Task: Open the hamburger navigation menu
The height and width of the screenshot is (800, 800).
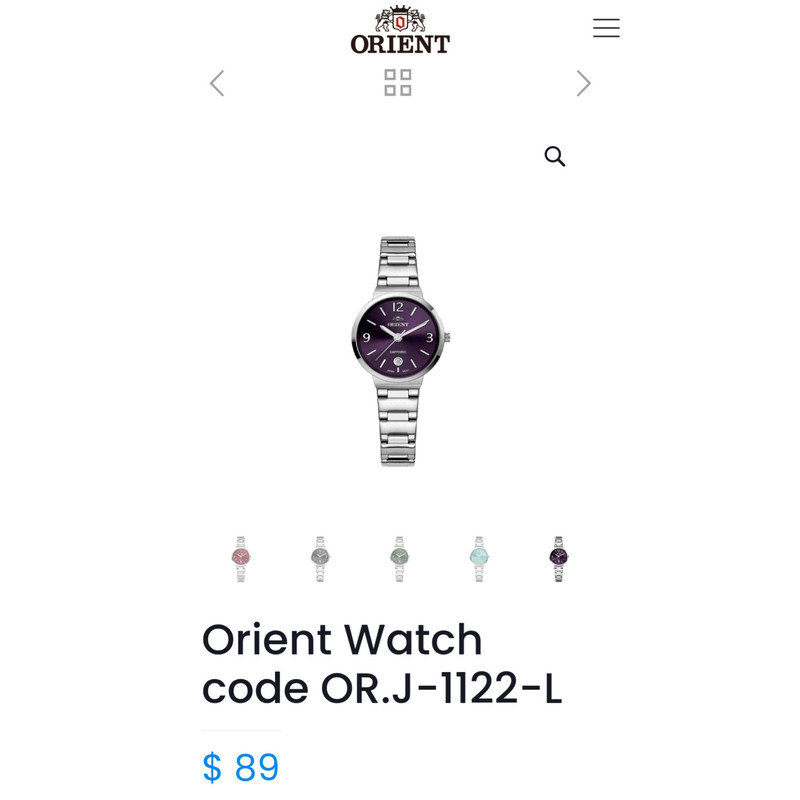Action: pos(606,28)
